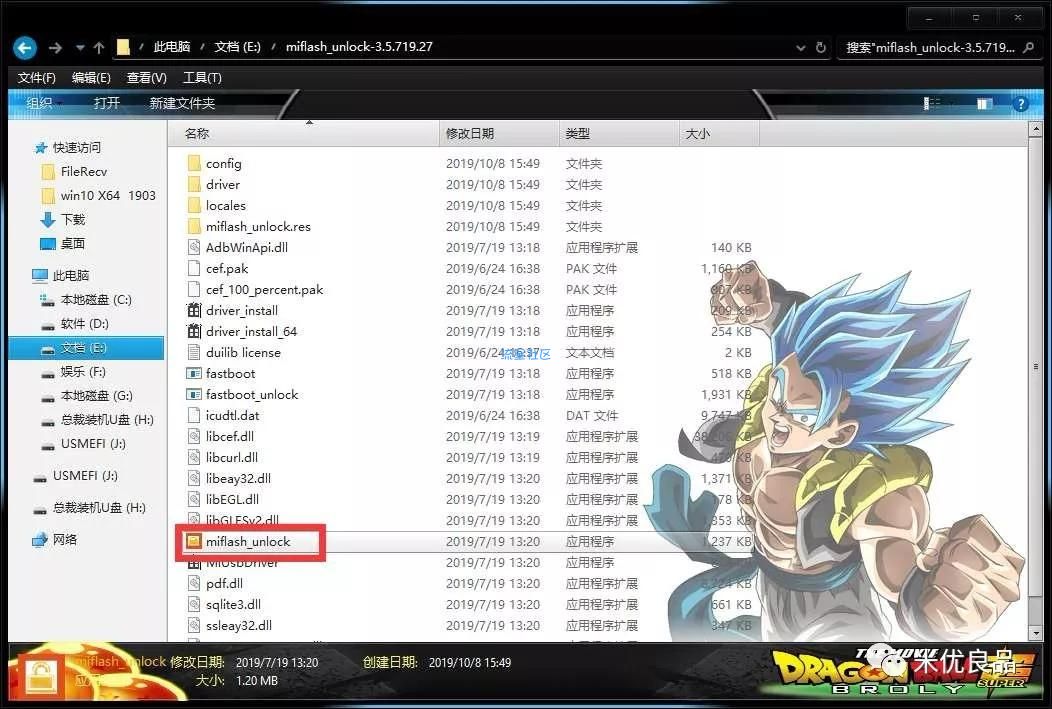1052x709 pixels.
Task: Click the details pane miflash_unlock thumbnail
Action: point(42,675)
